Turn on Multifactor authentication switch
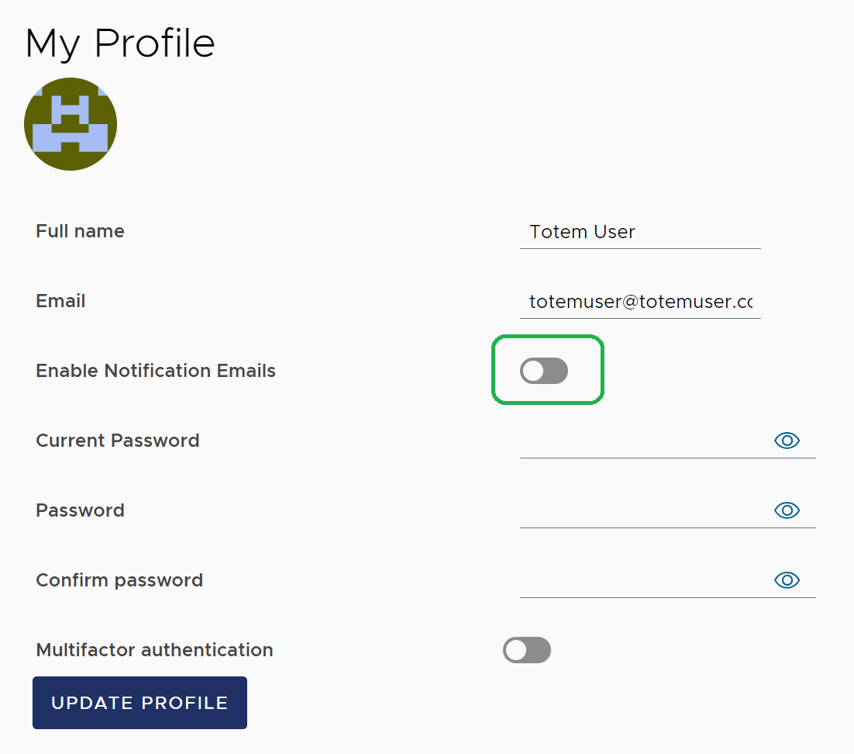 click(x=527, y=651)
